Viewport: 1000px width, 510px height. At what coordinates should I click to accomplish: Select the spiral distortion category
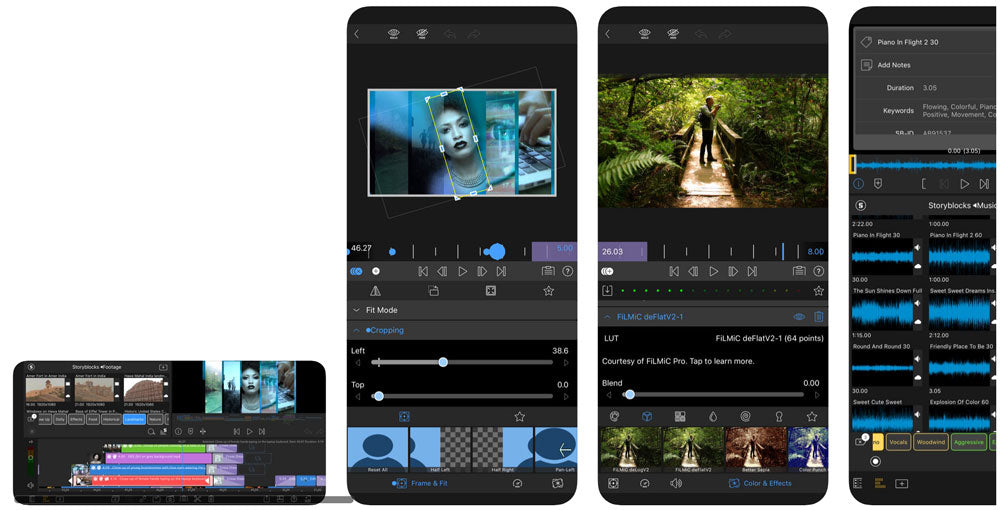(745, 416)
